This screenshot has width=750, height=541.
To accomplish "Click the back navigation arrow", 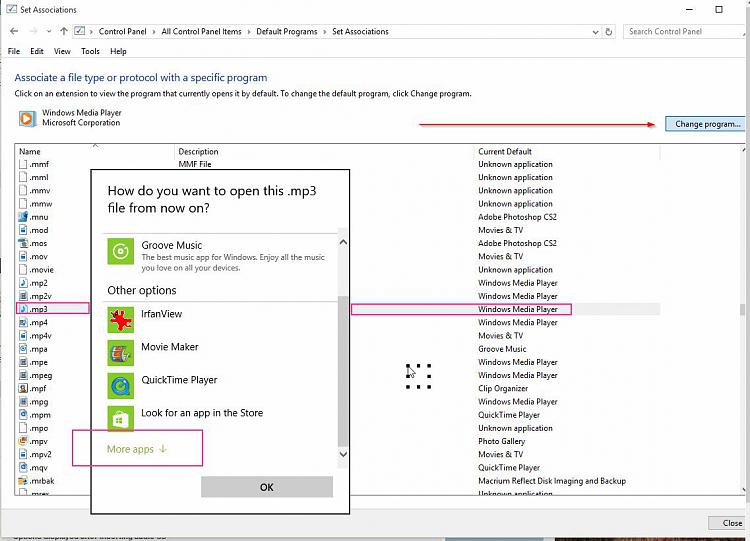I will click(x=14, y=32).
